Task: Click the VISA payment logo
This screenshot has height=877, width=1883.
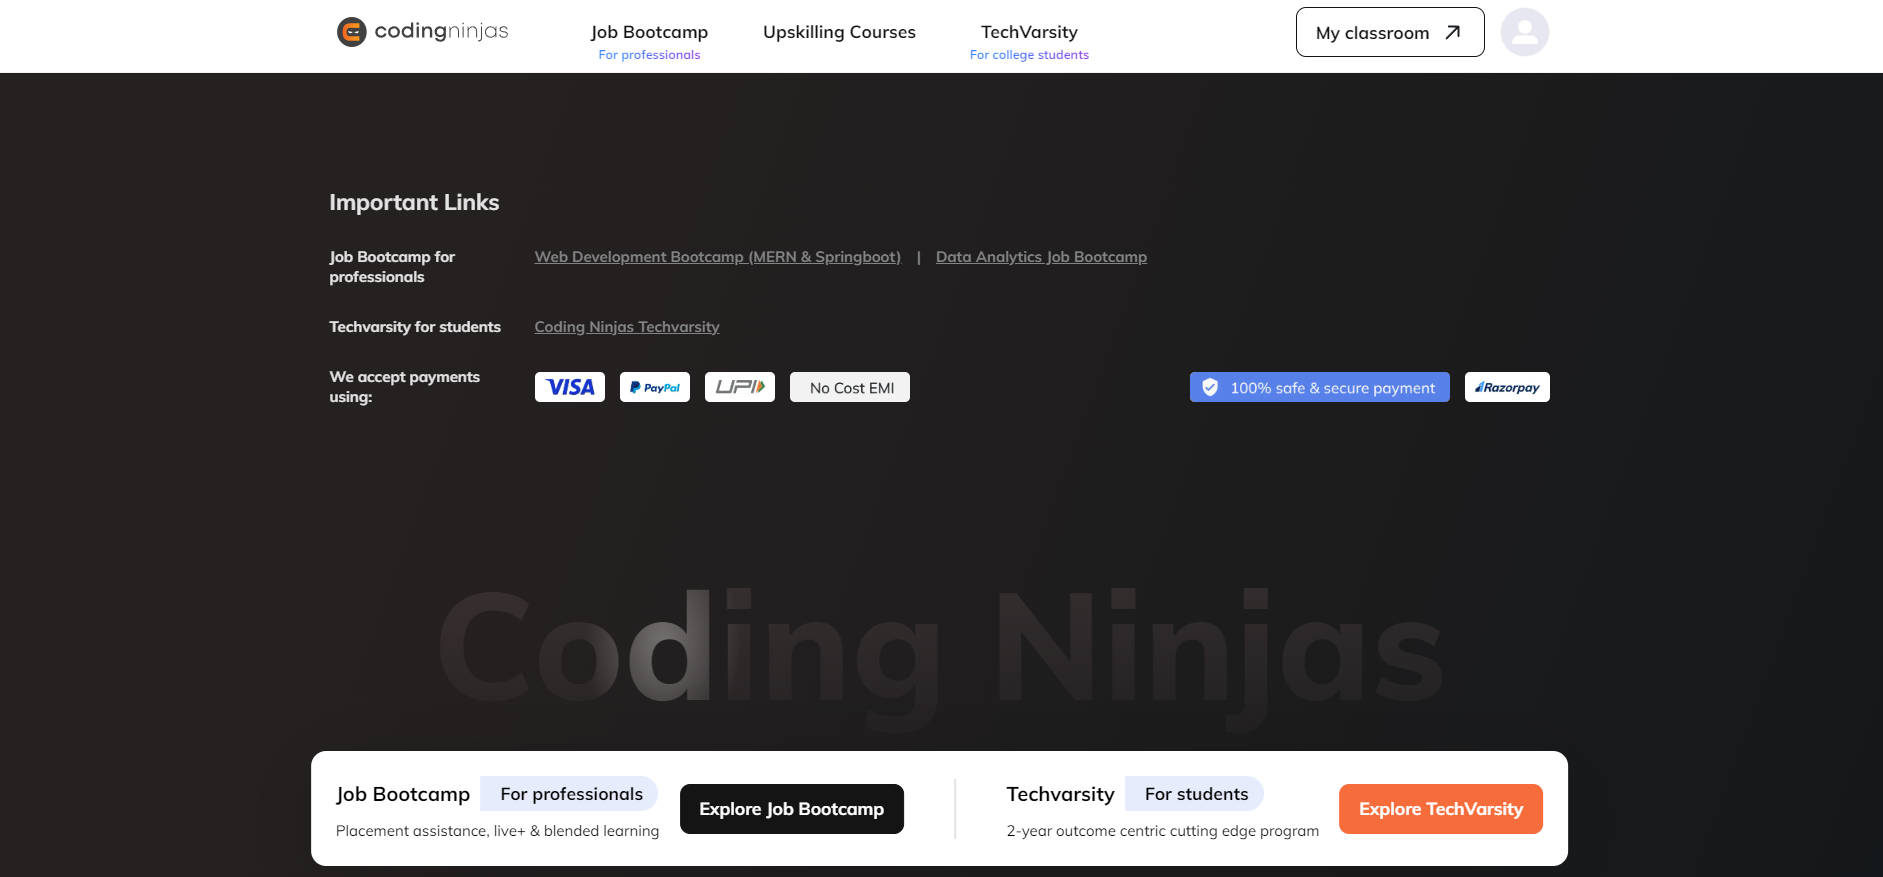Action: click(570, 387)
